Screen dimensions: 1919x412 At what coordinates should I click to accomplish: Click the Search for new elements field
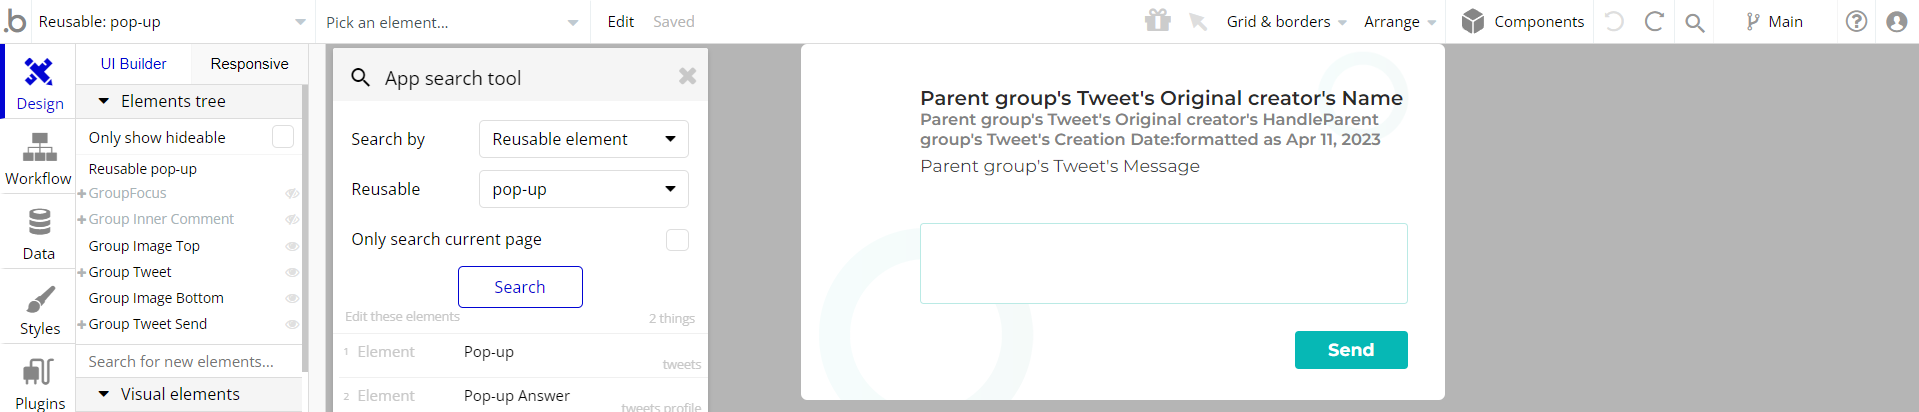188,361
